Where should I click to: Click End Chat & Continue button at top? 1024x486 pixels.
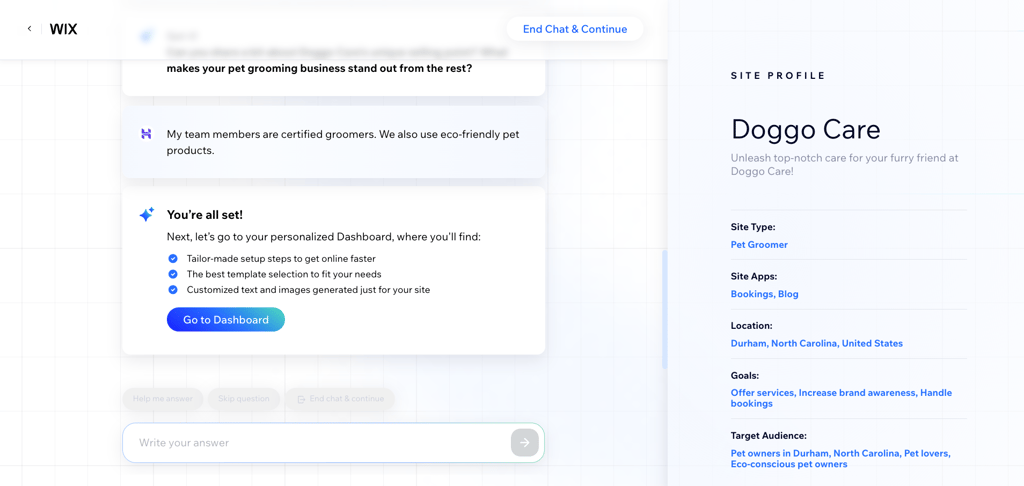(575, 29)
